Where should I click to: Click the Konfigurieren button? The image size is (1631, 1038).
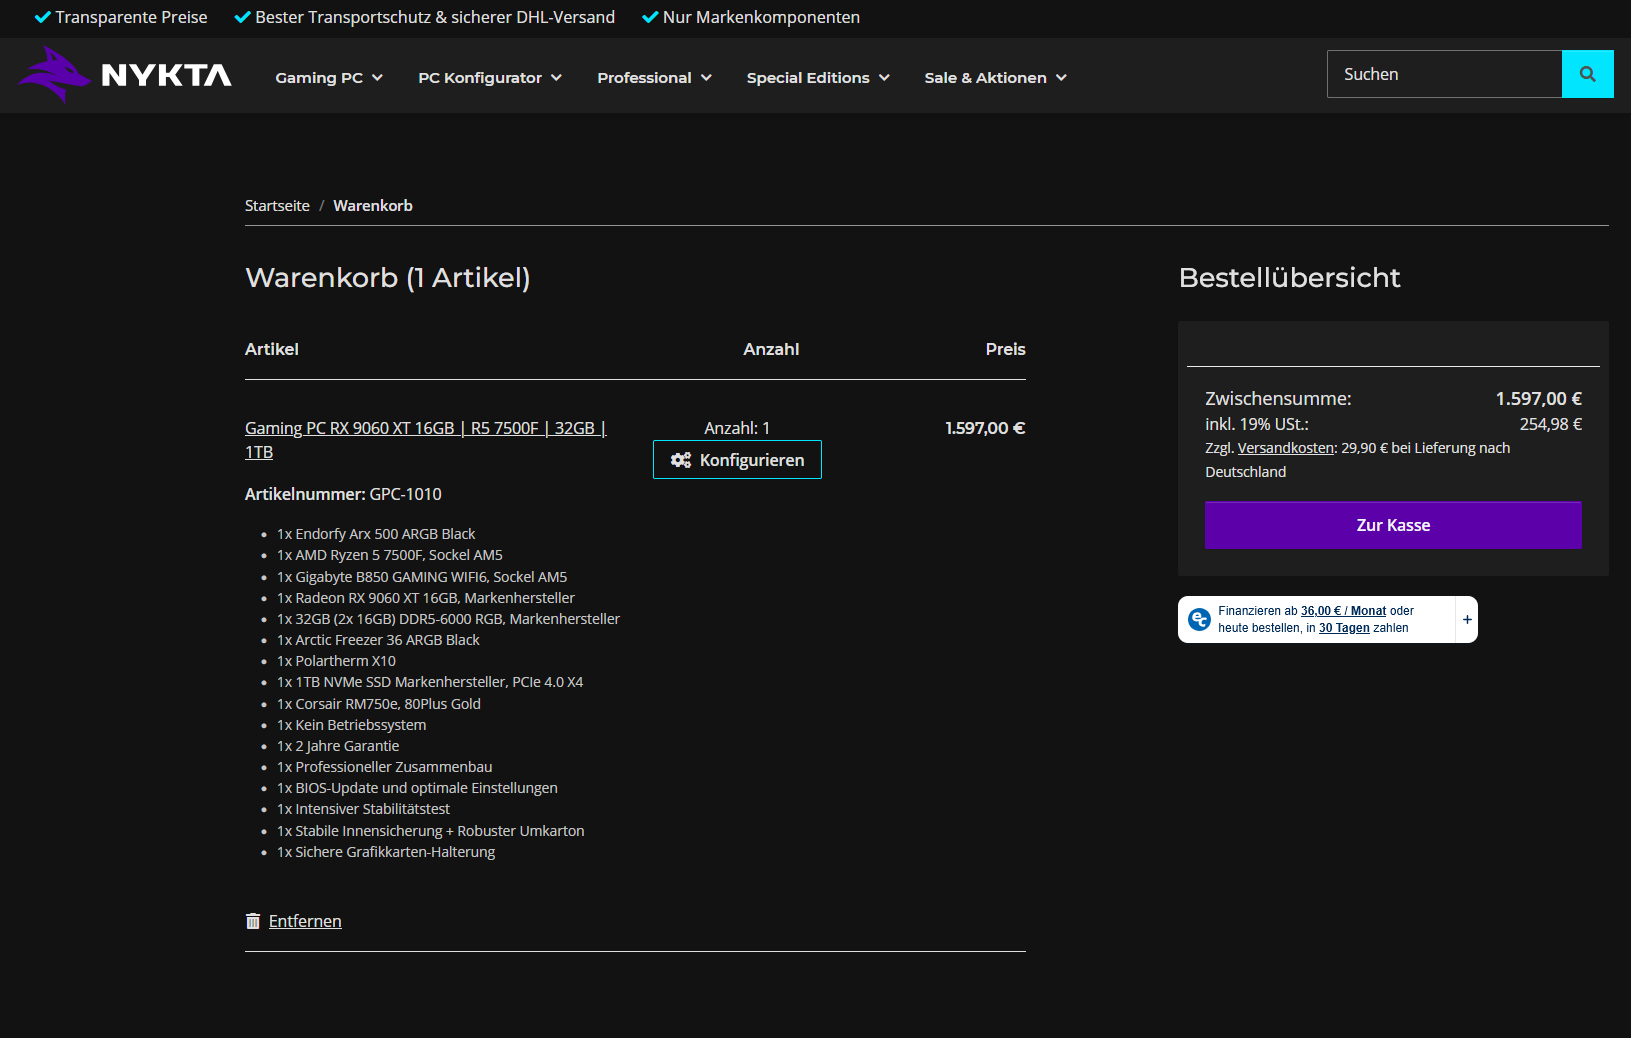click(x=737, y=460)
